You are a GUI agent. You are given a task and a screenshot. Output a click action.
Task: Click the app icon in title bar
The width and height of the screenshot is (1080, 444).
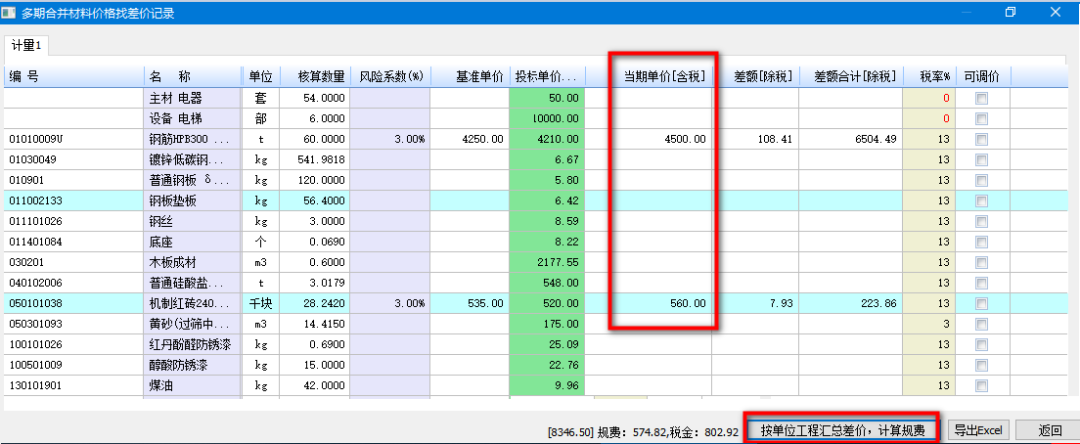click(11, 12)
